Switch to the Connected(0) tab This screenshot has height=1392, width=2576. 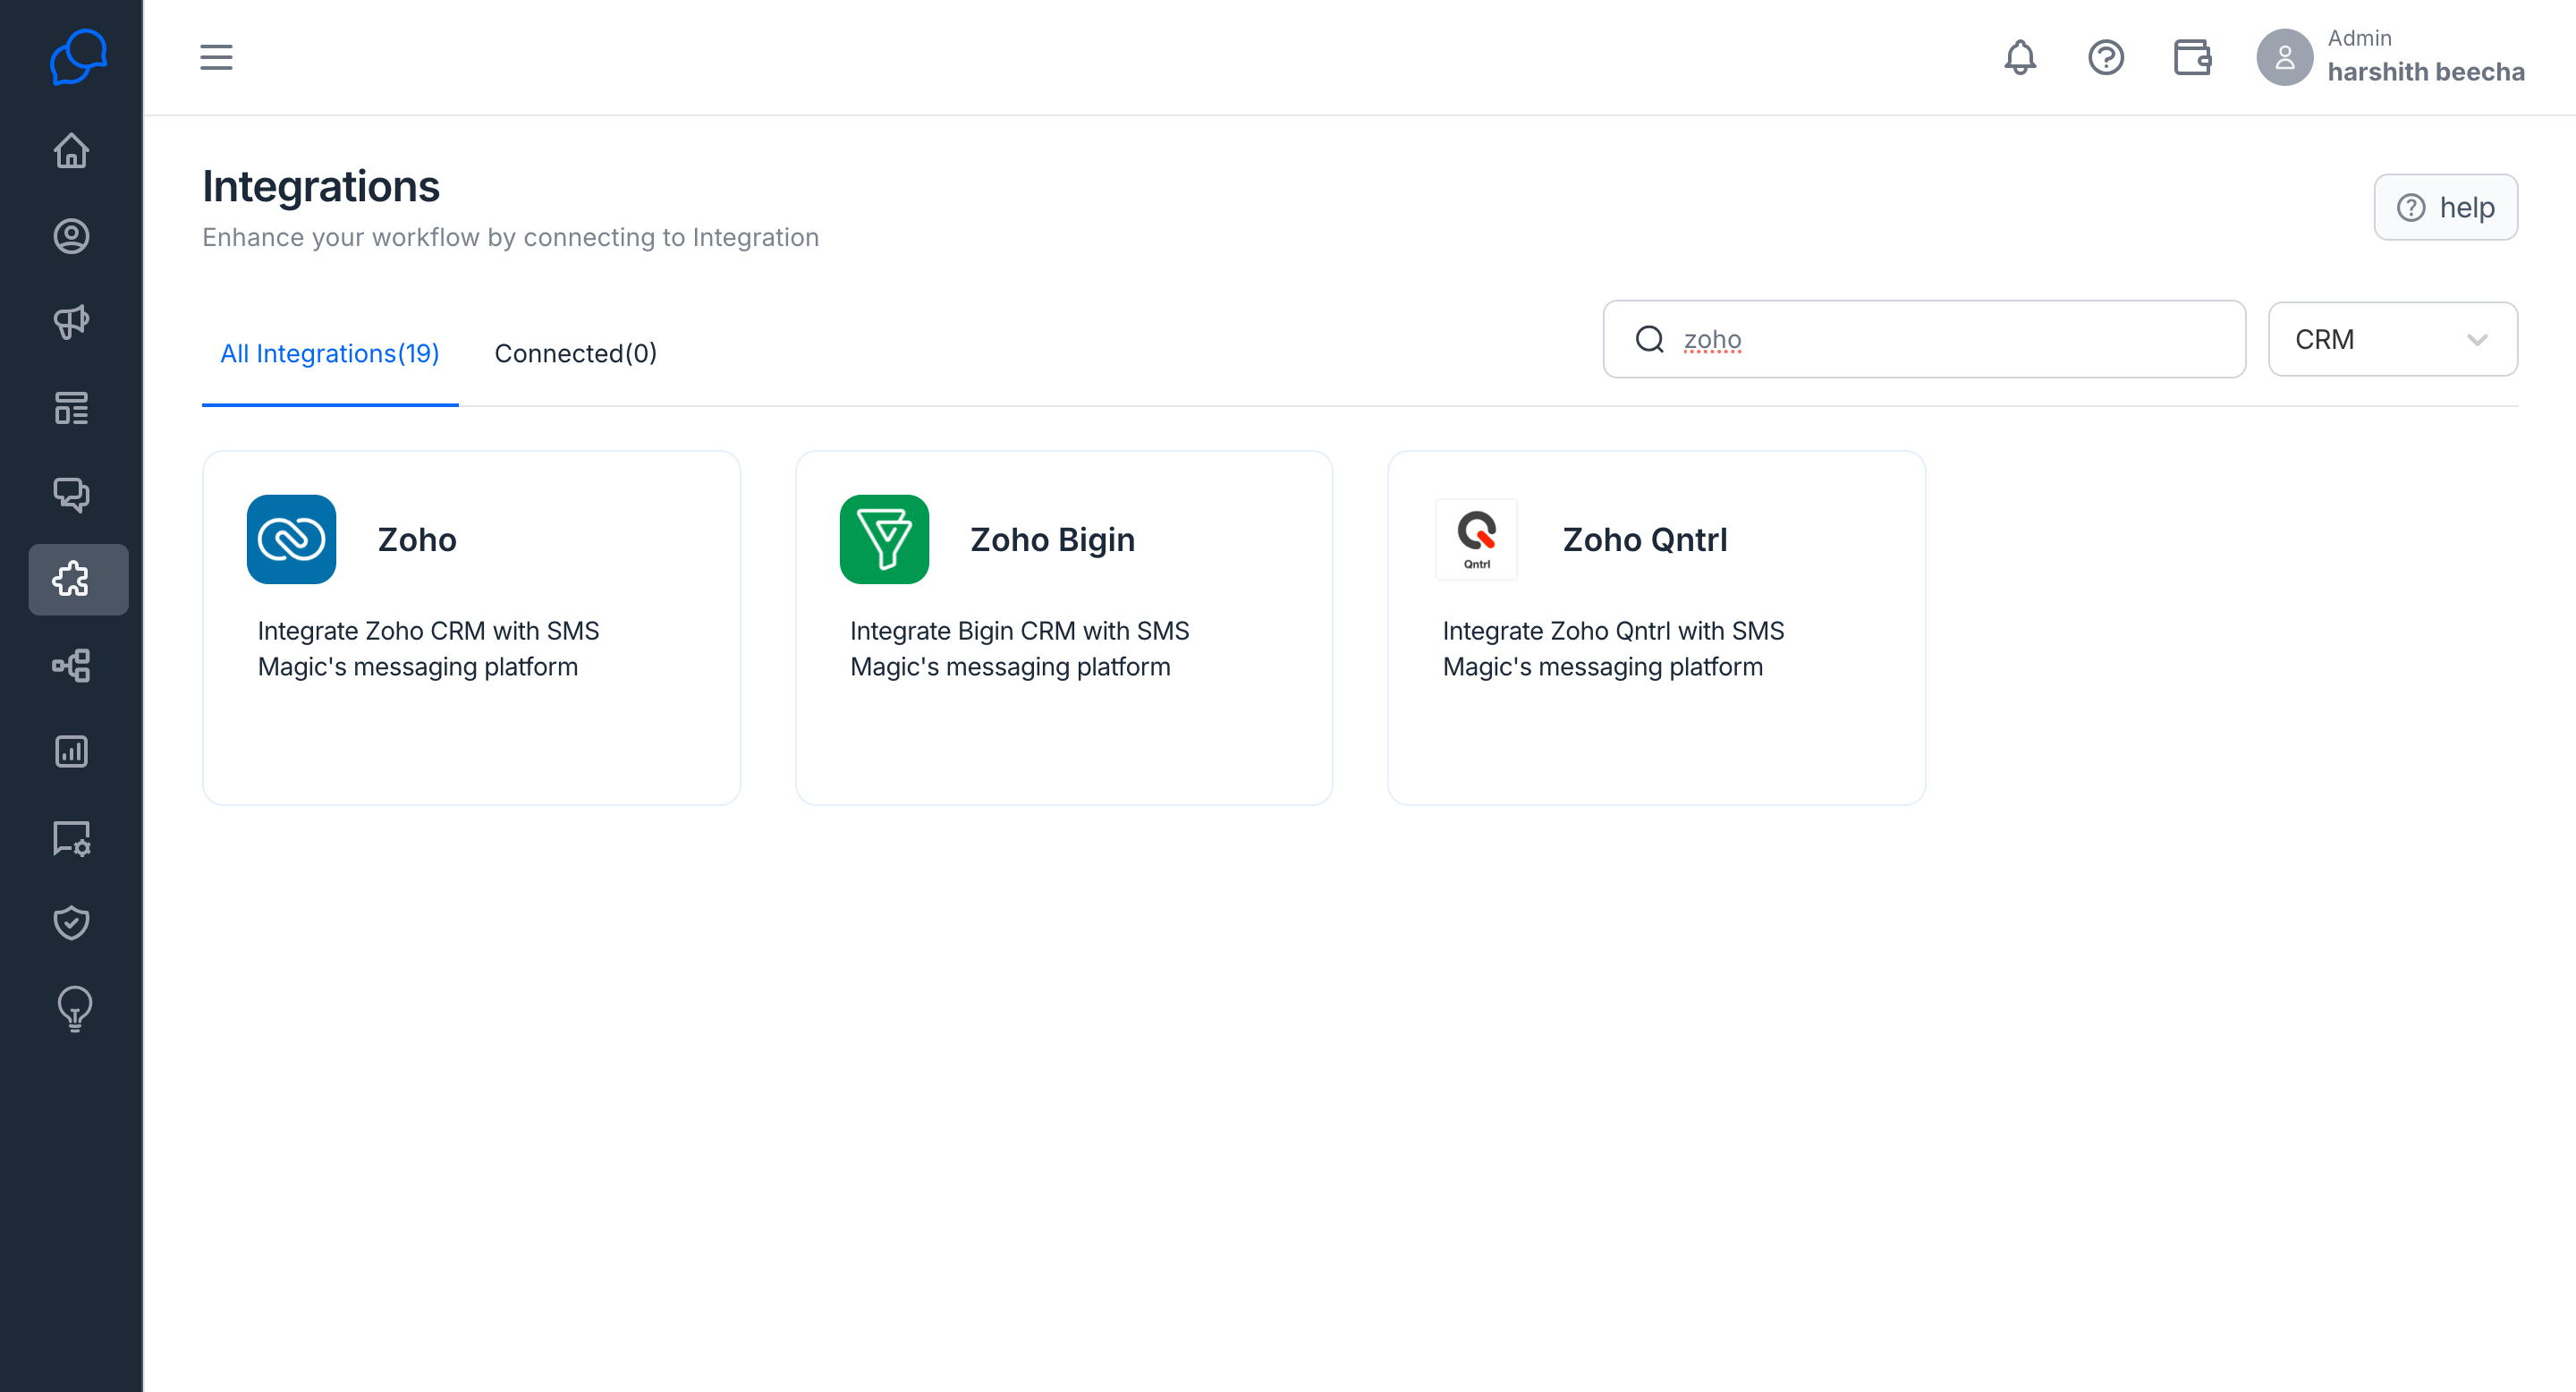[575, 354]
